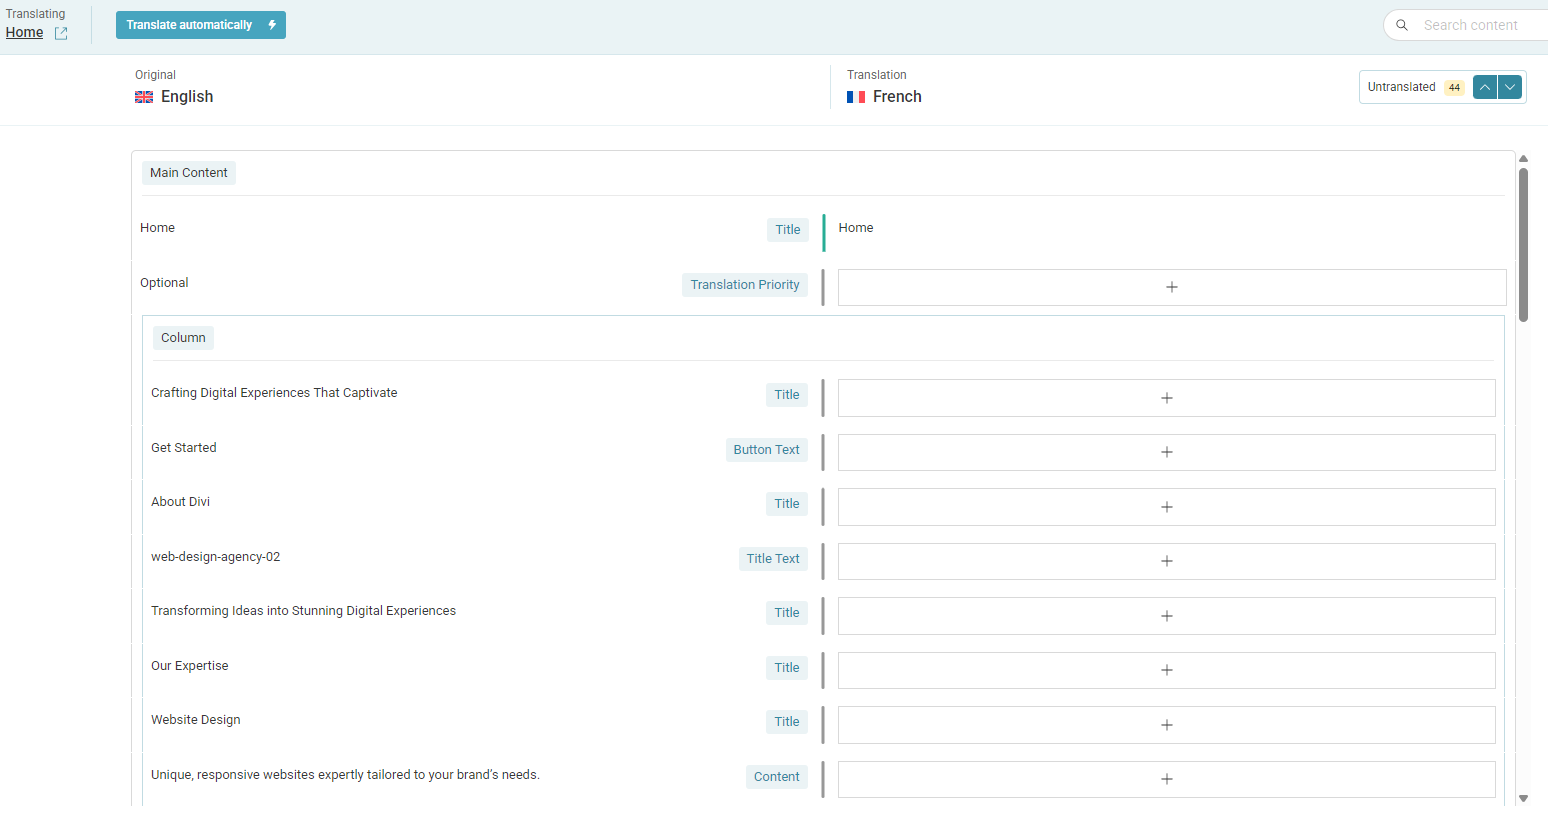Add translation for Transforming Ideas title
Image resolution: width=1548 pixels, height=816 pixels.
1166,616
